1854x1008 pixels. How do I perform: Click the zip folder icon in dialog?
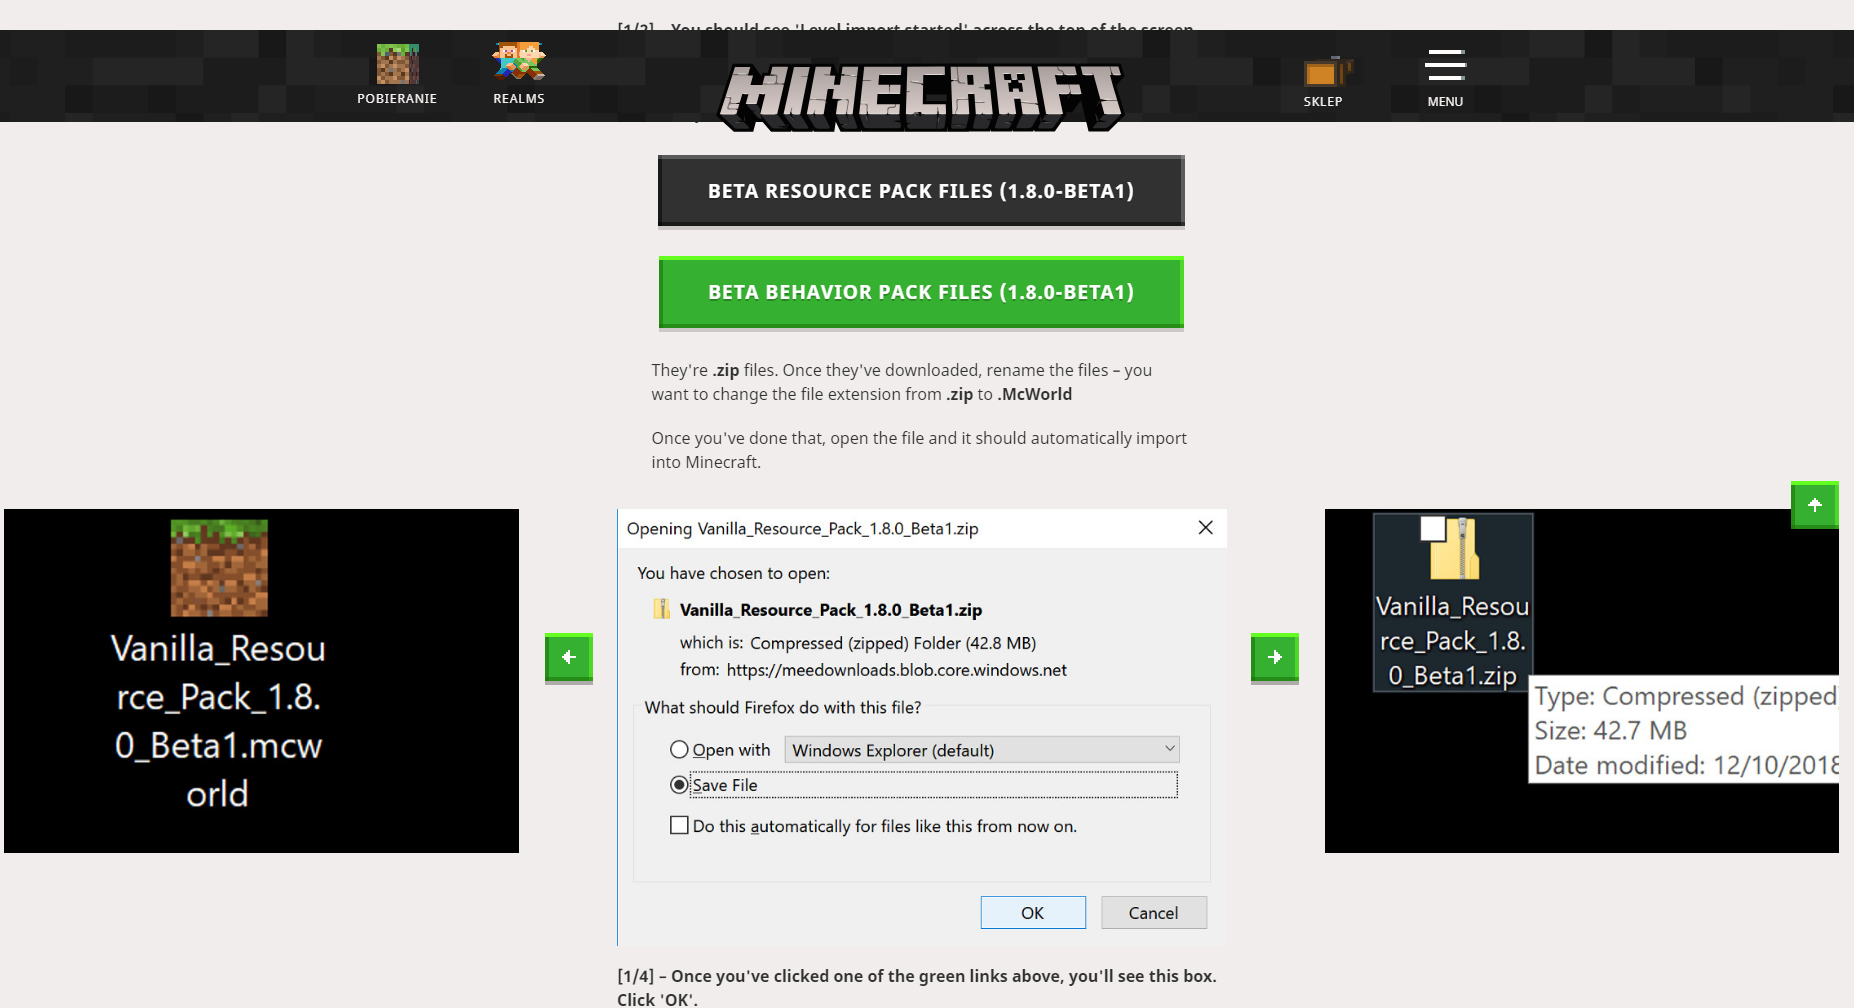point(661,609)
